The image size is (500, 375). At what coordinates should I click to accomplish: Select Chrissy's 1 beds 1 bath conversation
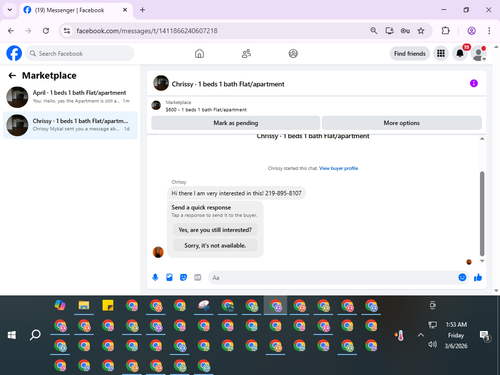click(x=70, y=125)
